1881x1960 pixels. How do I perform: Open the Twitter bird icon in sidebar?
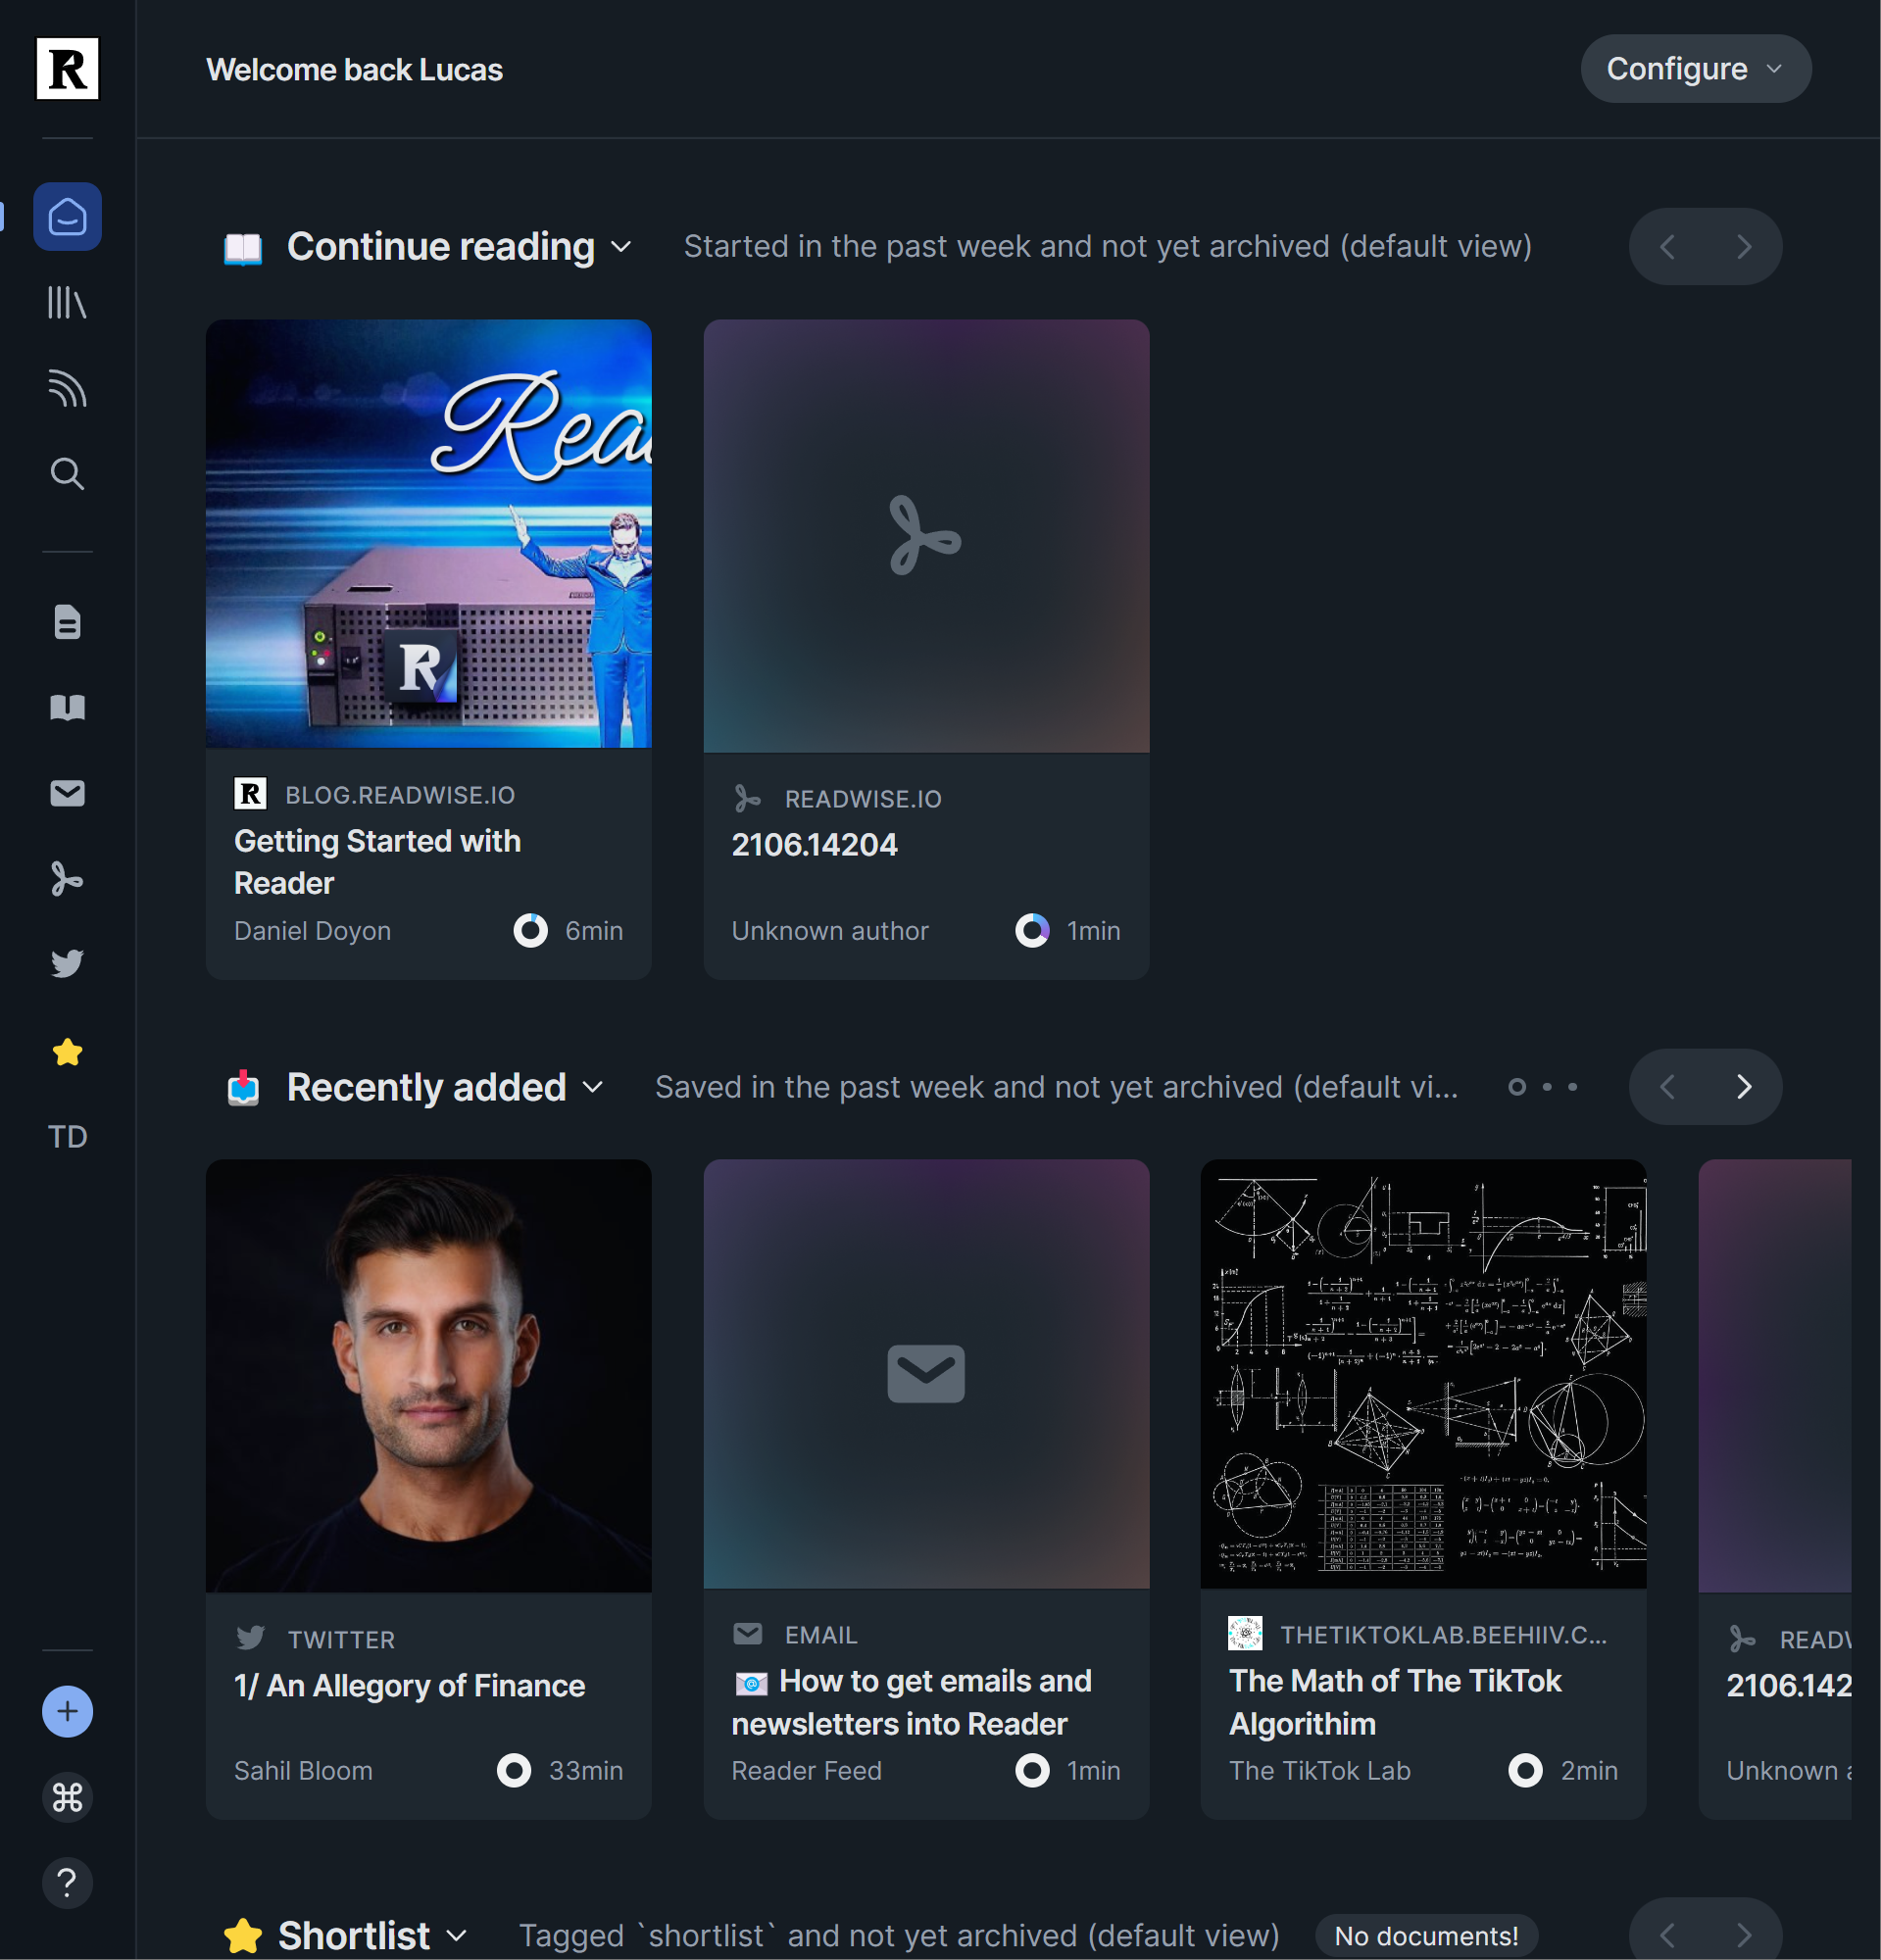(67, 964)
